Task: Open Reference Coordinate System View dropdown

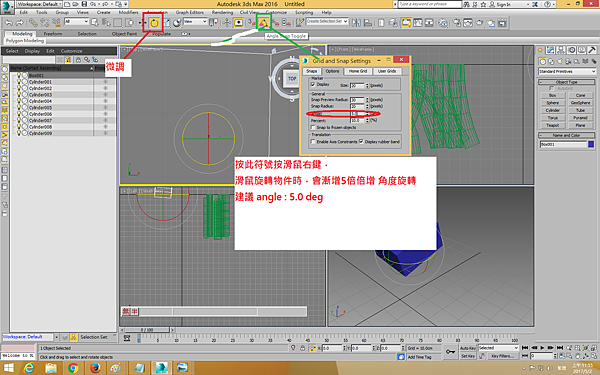Action: (195, 22)
